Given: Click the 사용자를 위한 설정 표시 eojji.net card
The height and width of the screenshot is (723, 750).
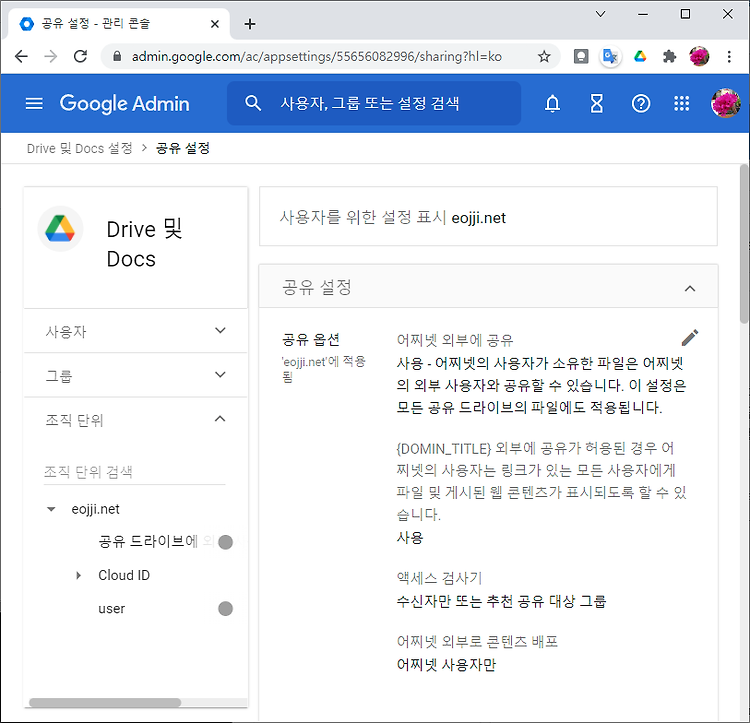Looking at the screenshot, I should point(488,217).
